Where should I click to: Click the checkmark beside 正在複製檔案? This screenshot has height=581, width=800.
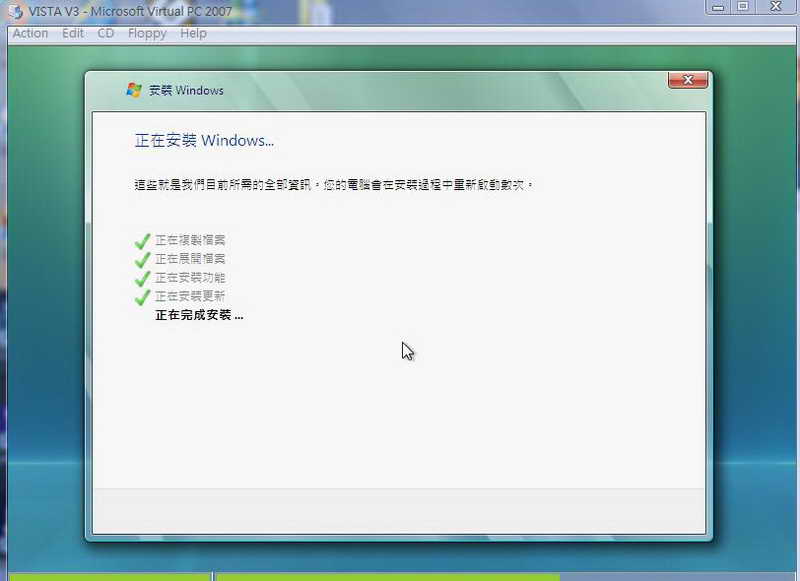tap(143, 241)
